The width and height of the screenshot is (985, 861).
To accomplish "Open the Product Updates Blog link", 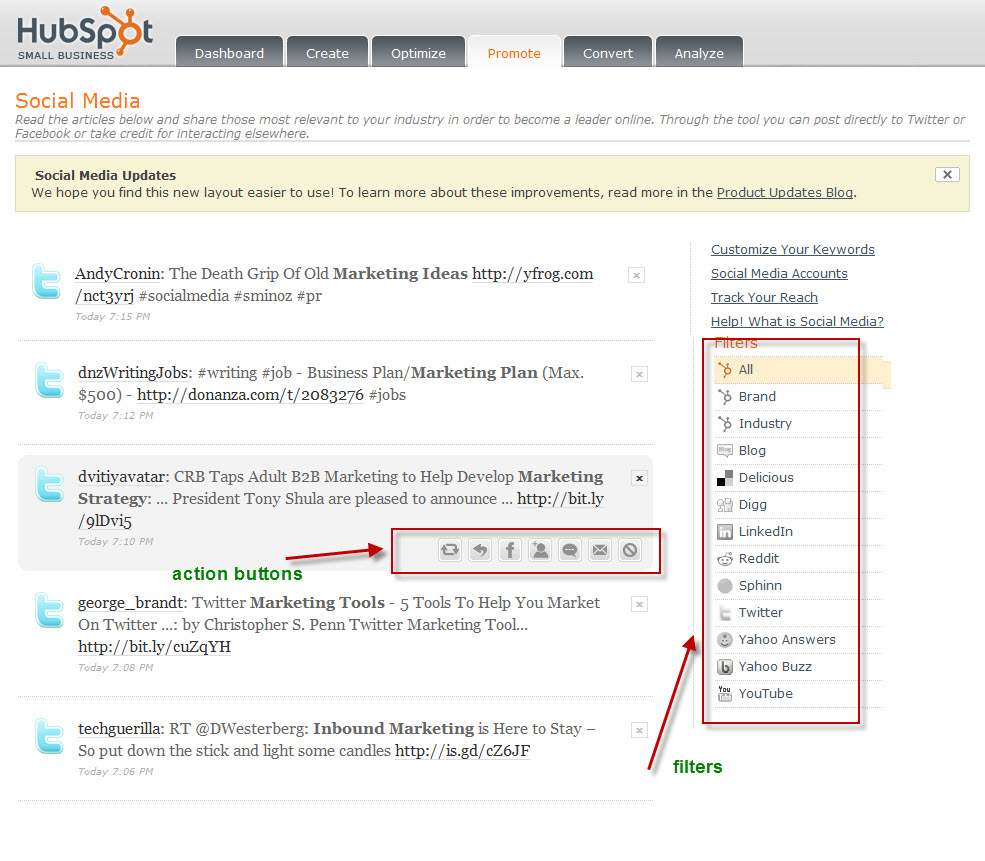I will coord(785,193).
